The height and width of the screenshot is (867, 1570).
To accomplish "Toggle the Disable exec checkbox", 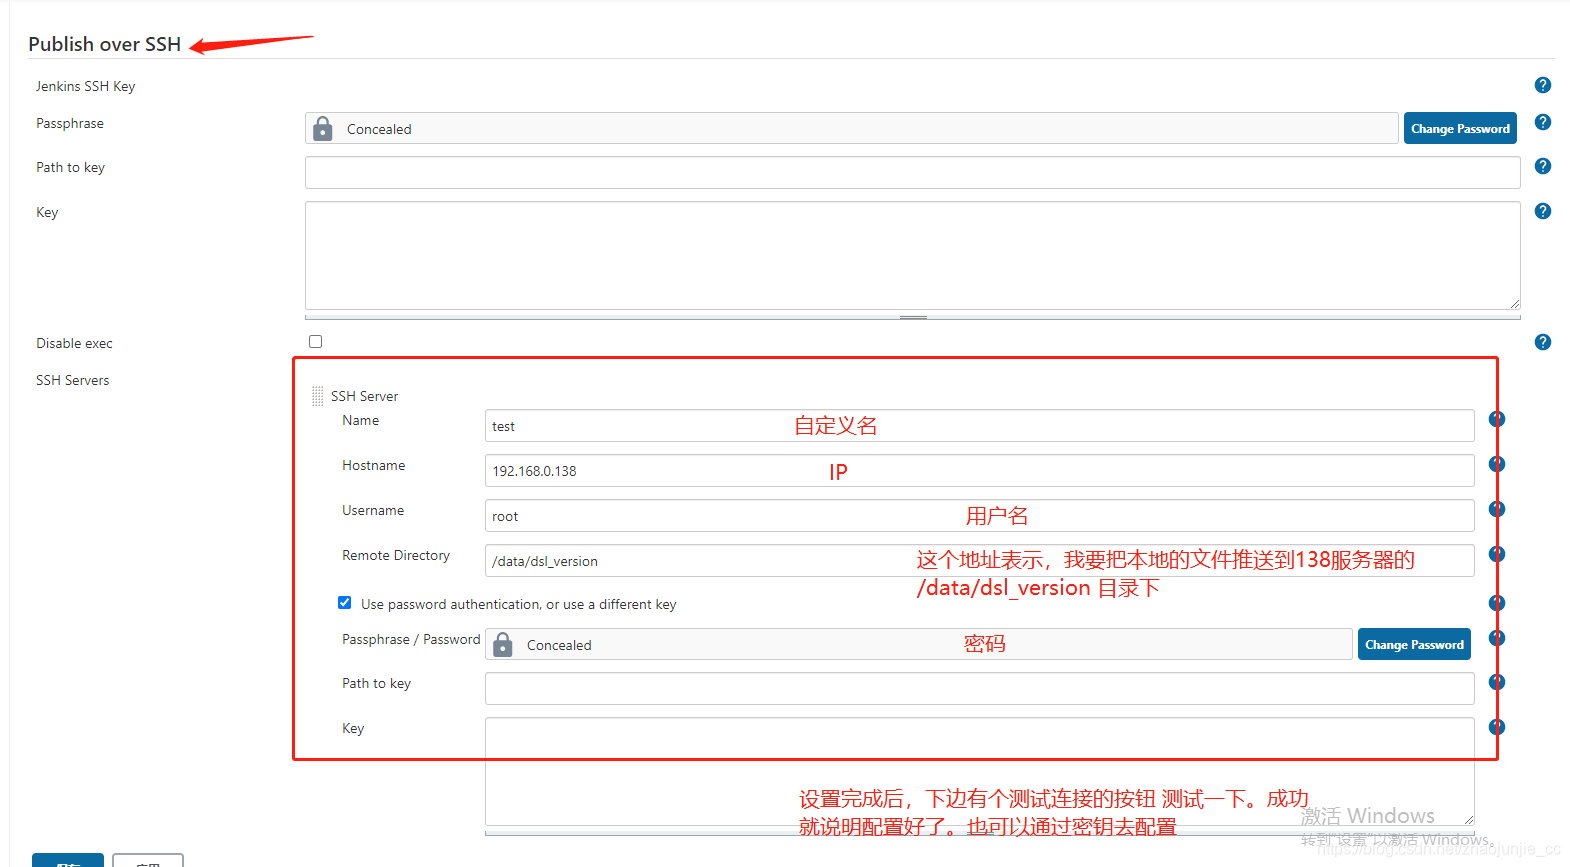I will point(316,342).
